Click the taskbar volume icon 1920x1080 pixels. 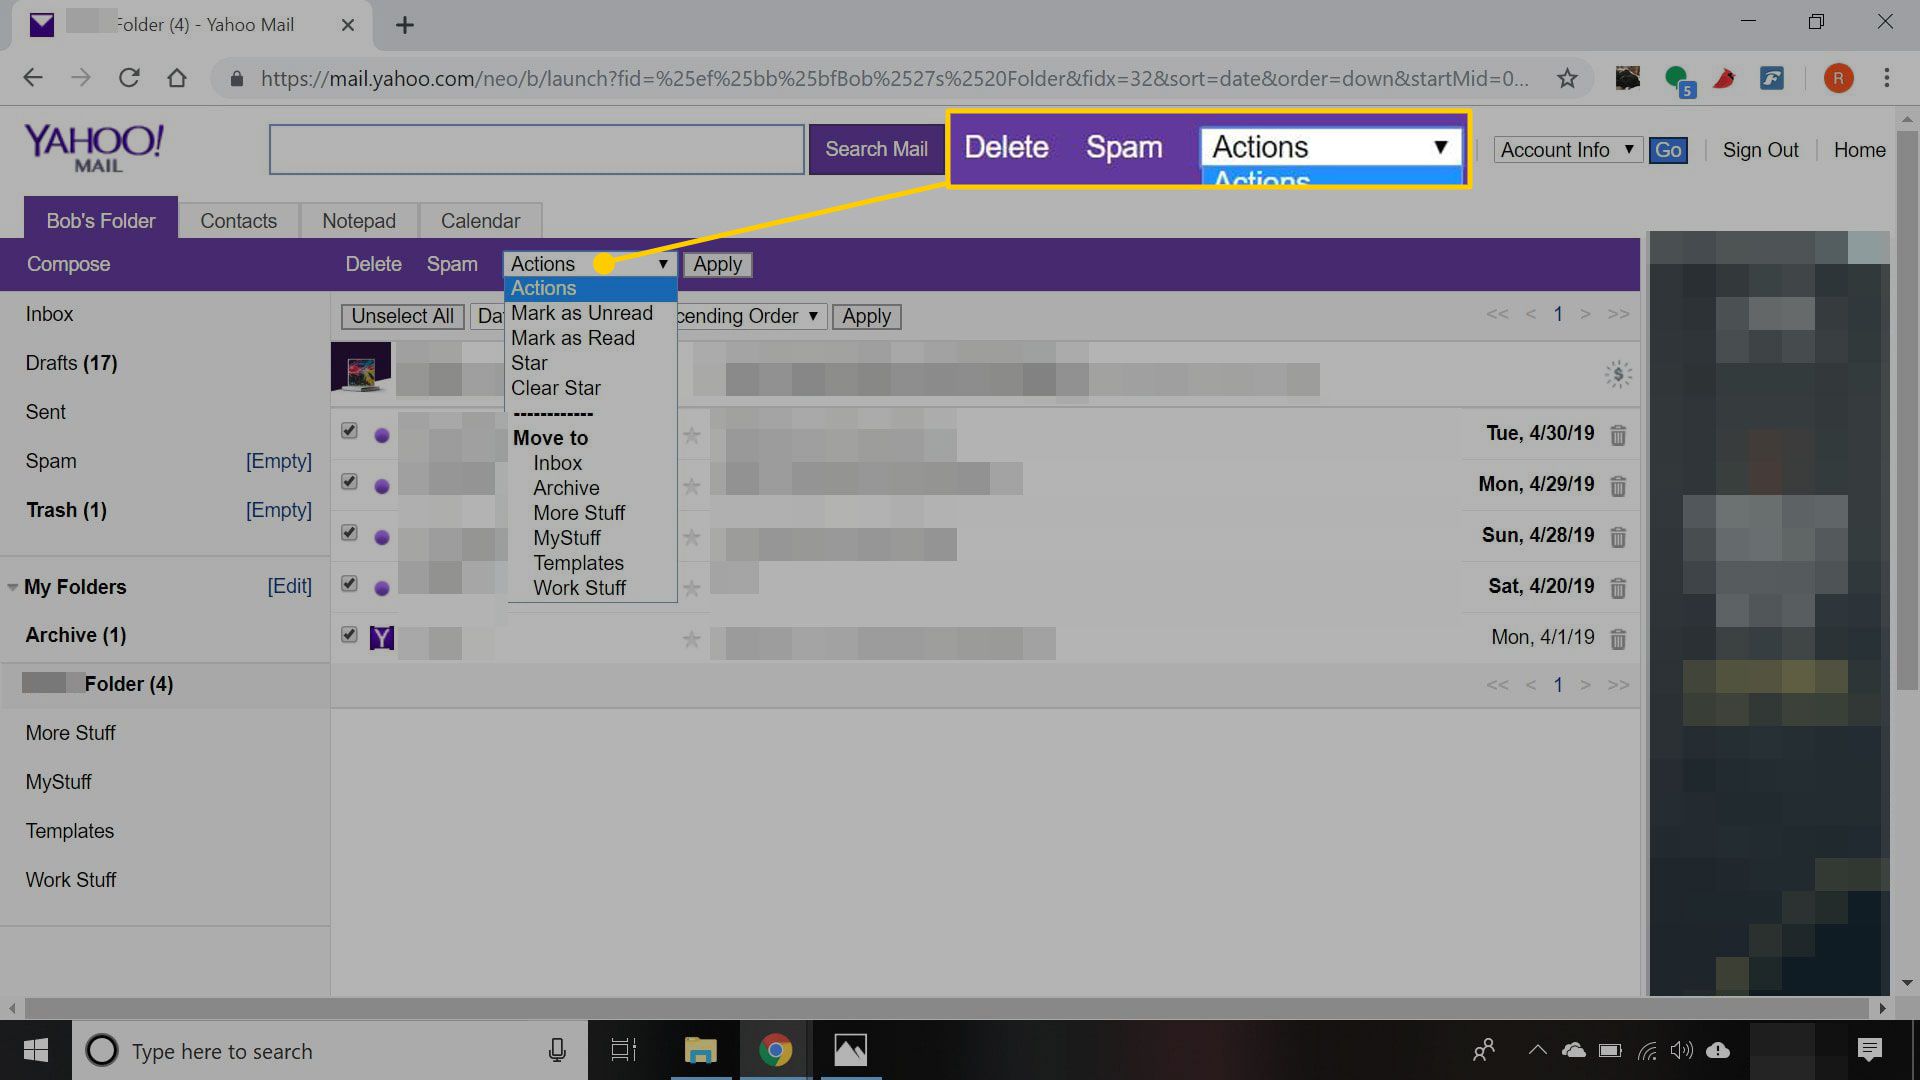(x=1682, y=1050)
